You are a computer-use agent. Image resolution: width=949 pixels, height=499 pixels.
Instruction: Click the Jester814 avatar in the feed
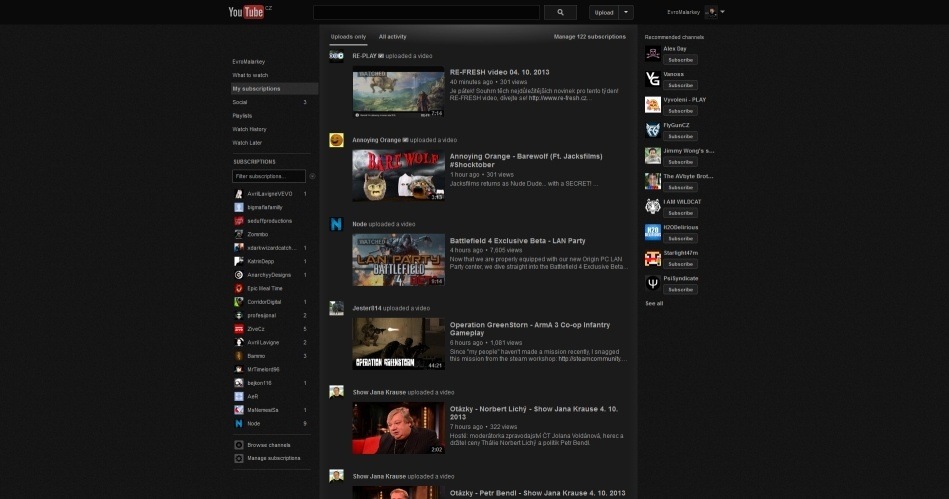[x=337, y=308]
